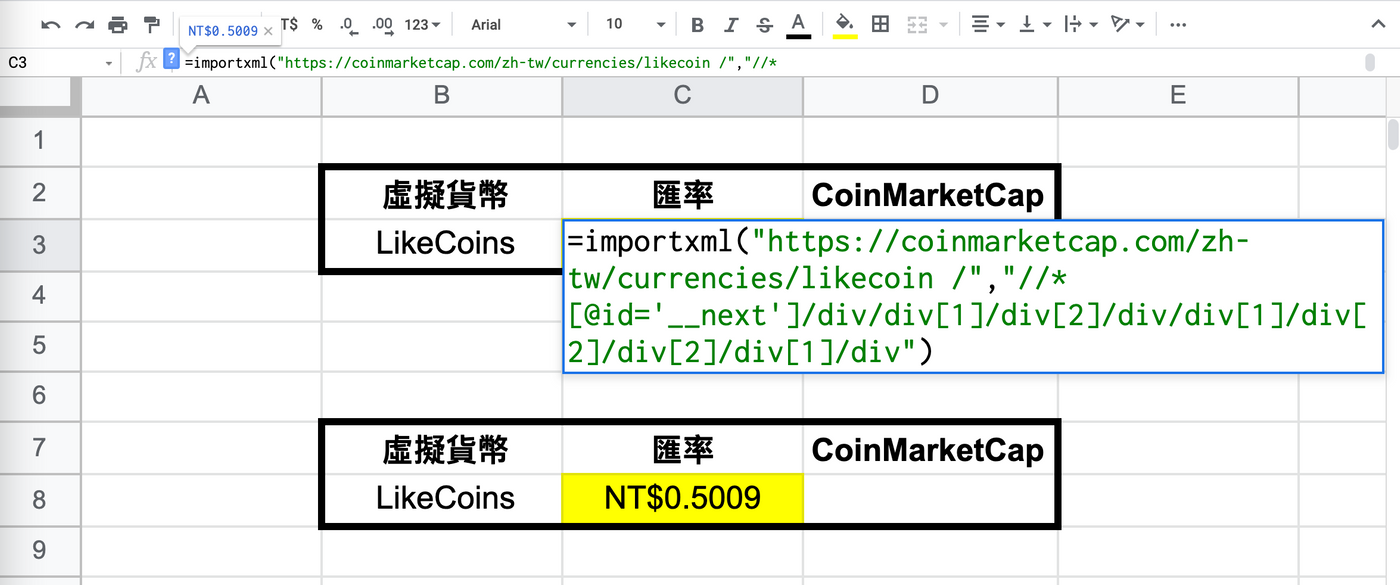This screenshot has width=1400, height=585.
Task: Open the font size 10 dropdown
Action: (x=635, y=24)
